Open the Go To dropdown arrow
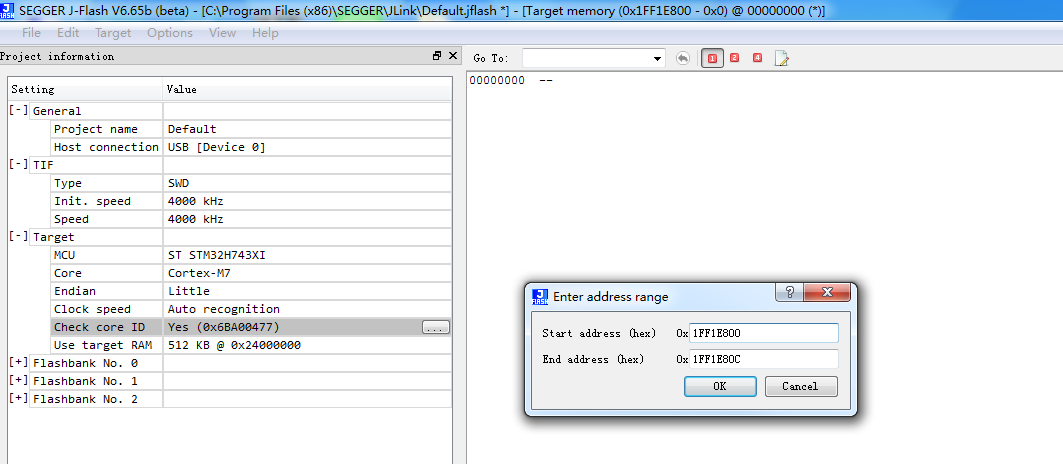Image resolution: width=1063 pixels, height=464 pixels. tap(657, 59)
